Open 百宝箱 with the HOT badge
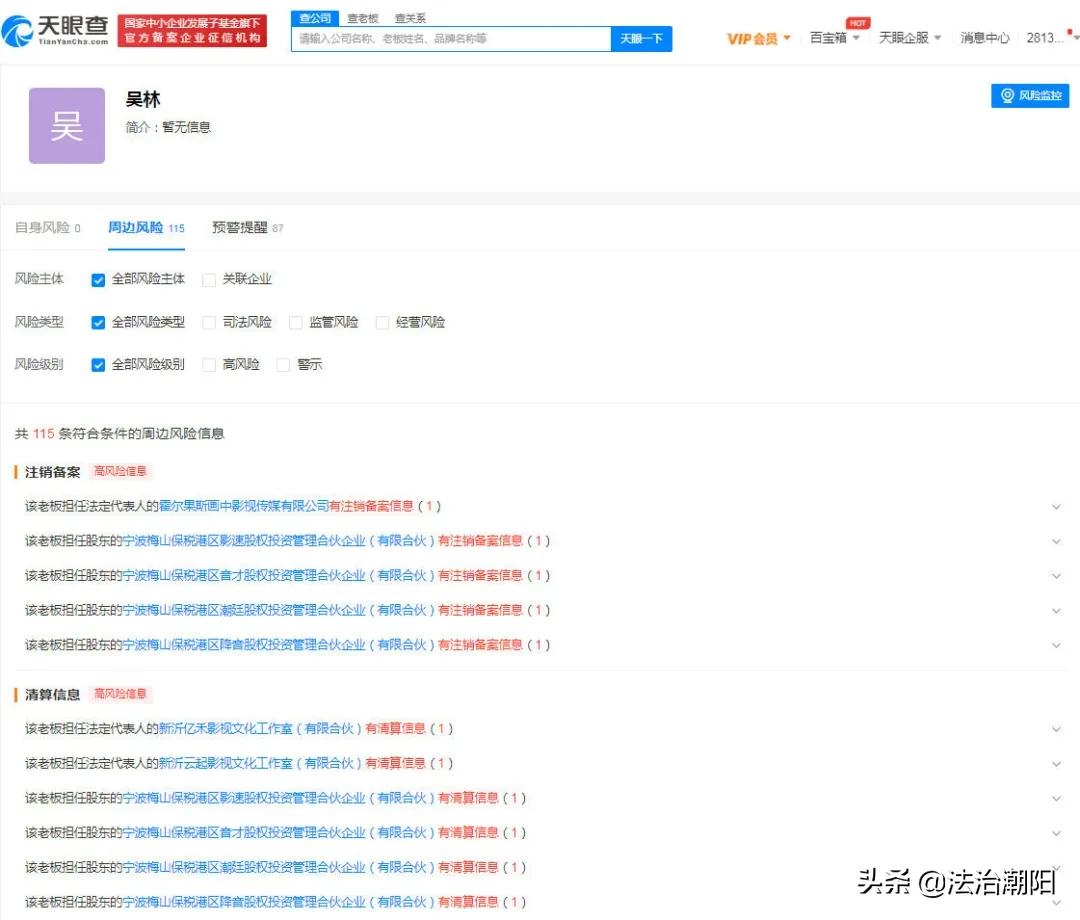 coord(830,36)
